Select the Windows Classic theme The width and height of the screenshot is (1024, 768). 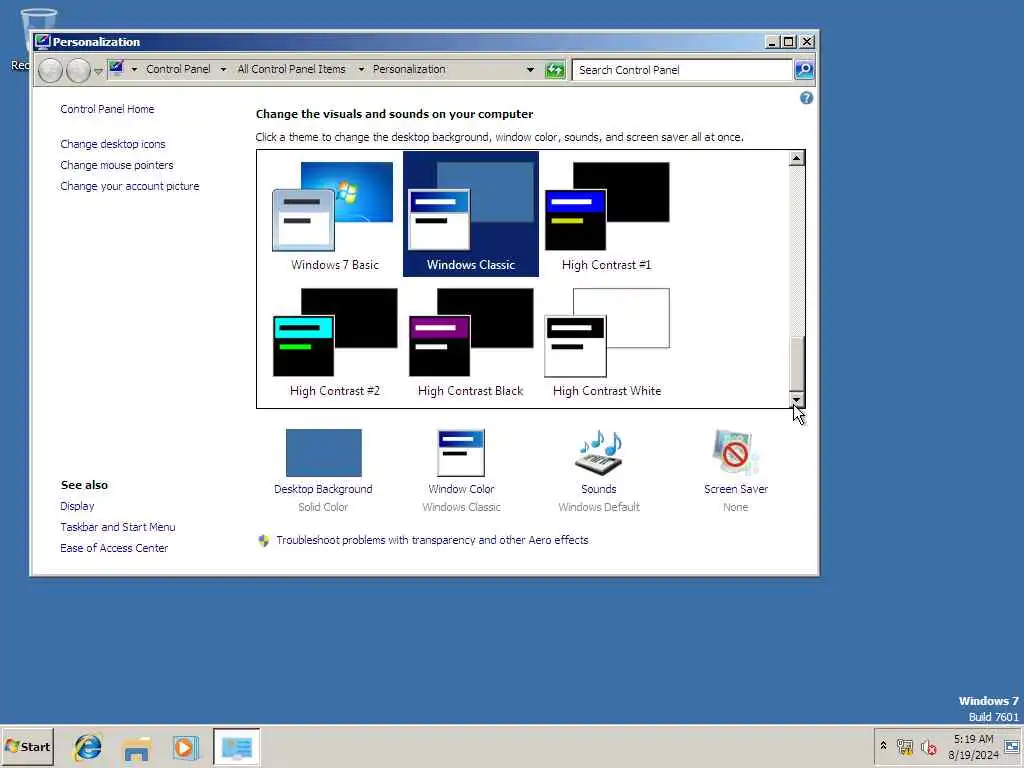[470, 214]
